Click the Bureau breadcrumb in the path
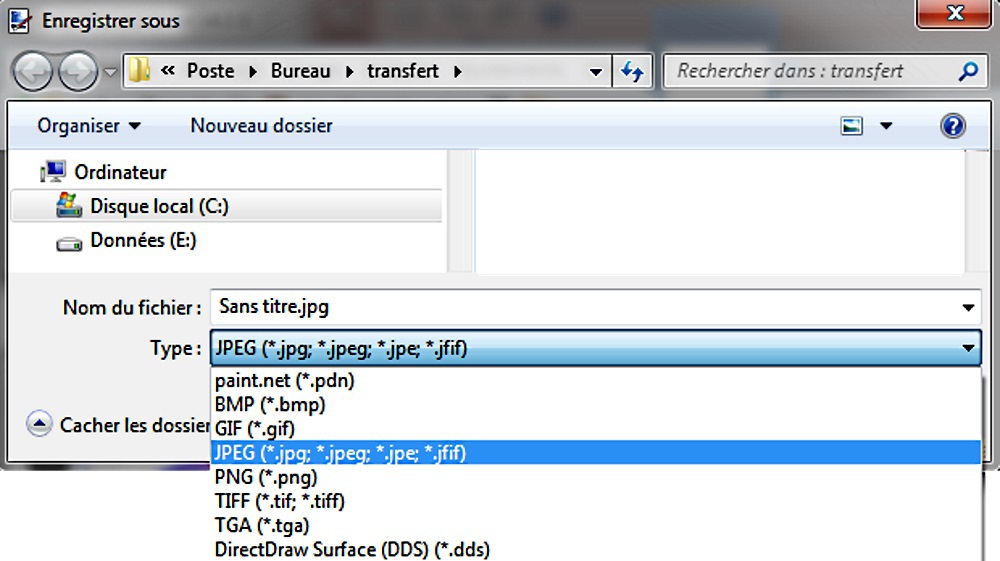1000x561 pixels. click(x=300, y=71)
